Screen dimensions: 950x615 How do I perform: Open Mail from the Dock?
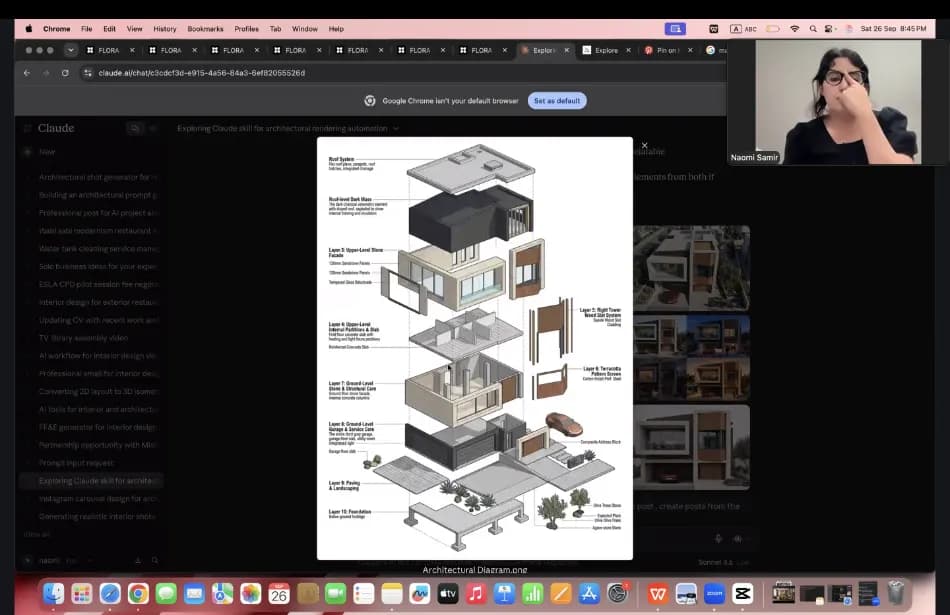click(194, 594)
